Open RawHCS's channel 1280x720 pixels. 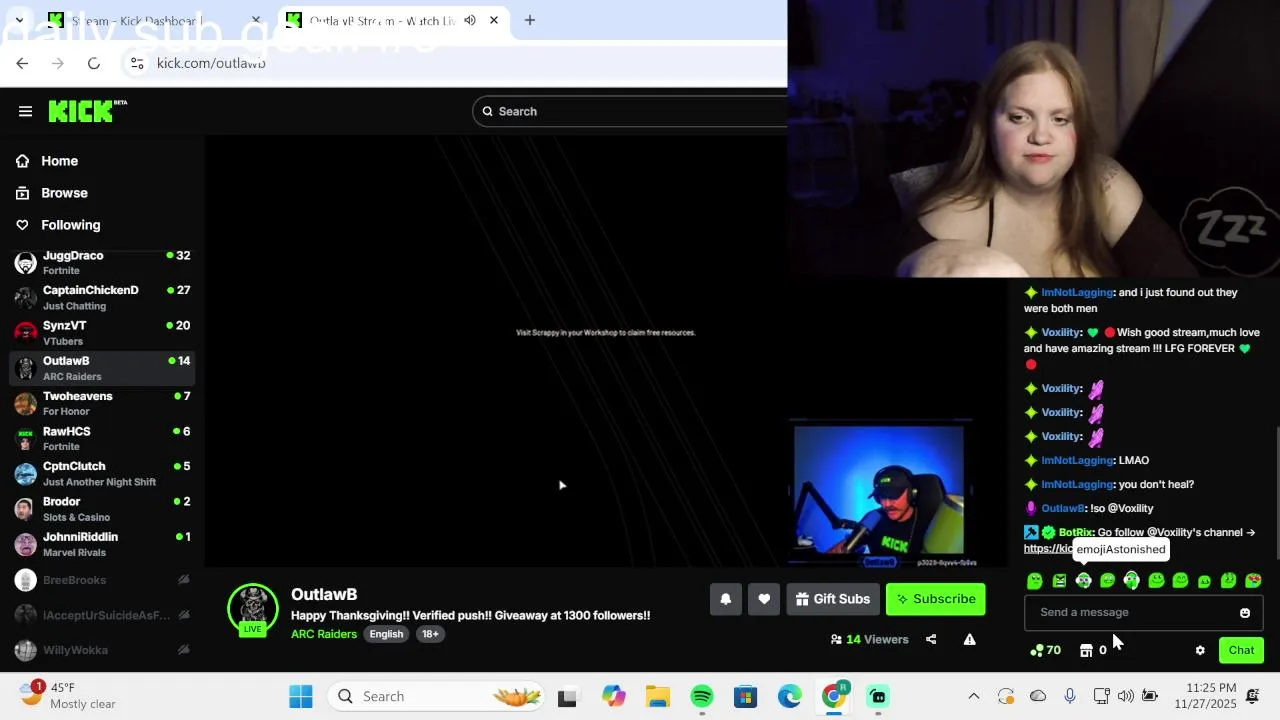[x=100, y=439]
